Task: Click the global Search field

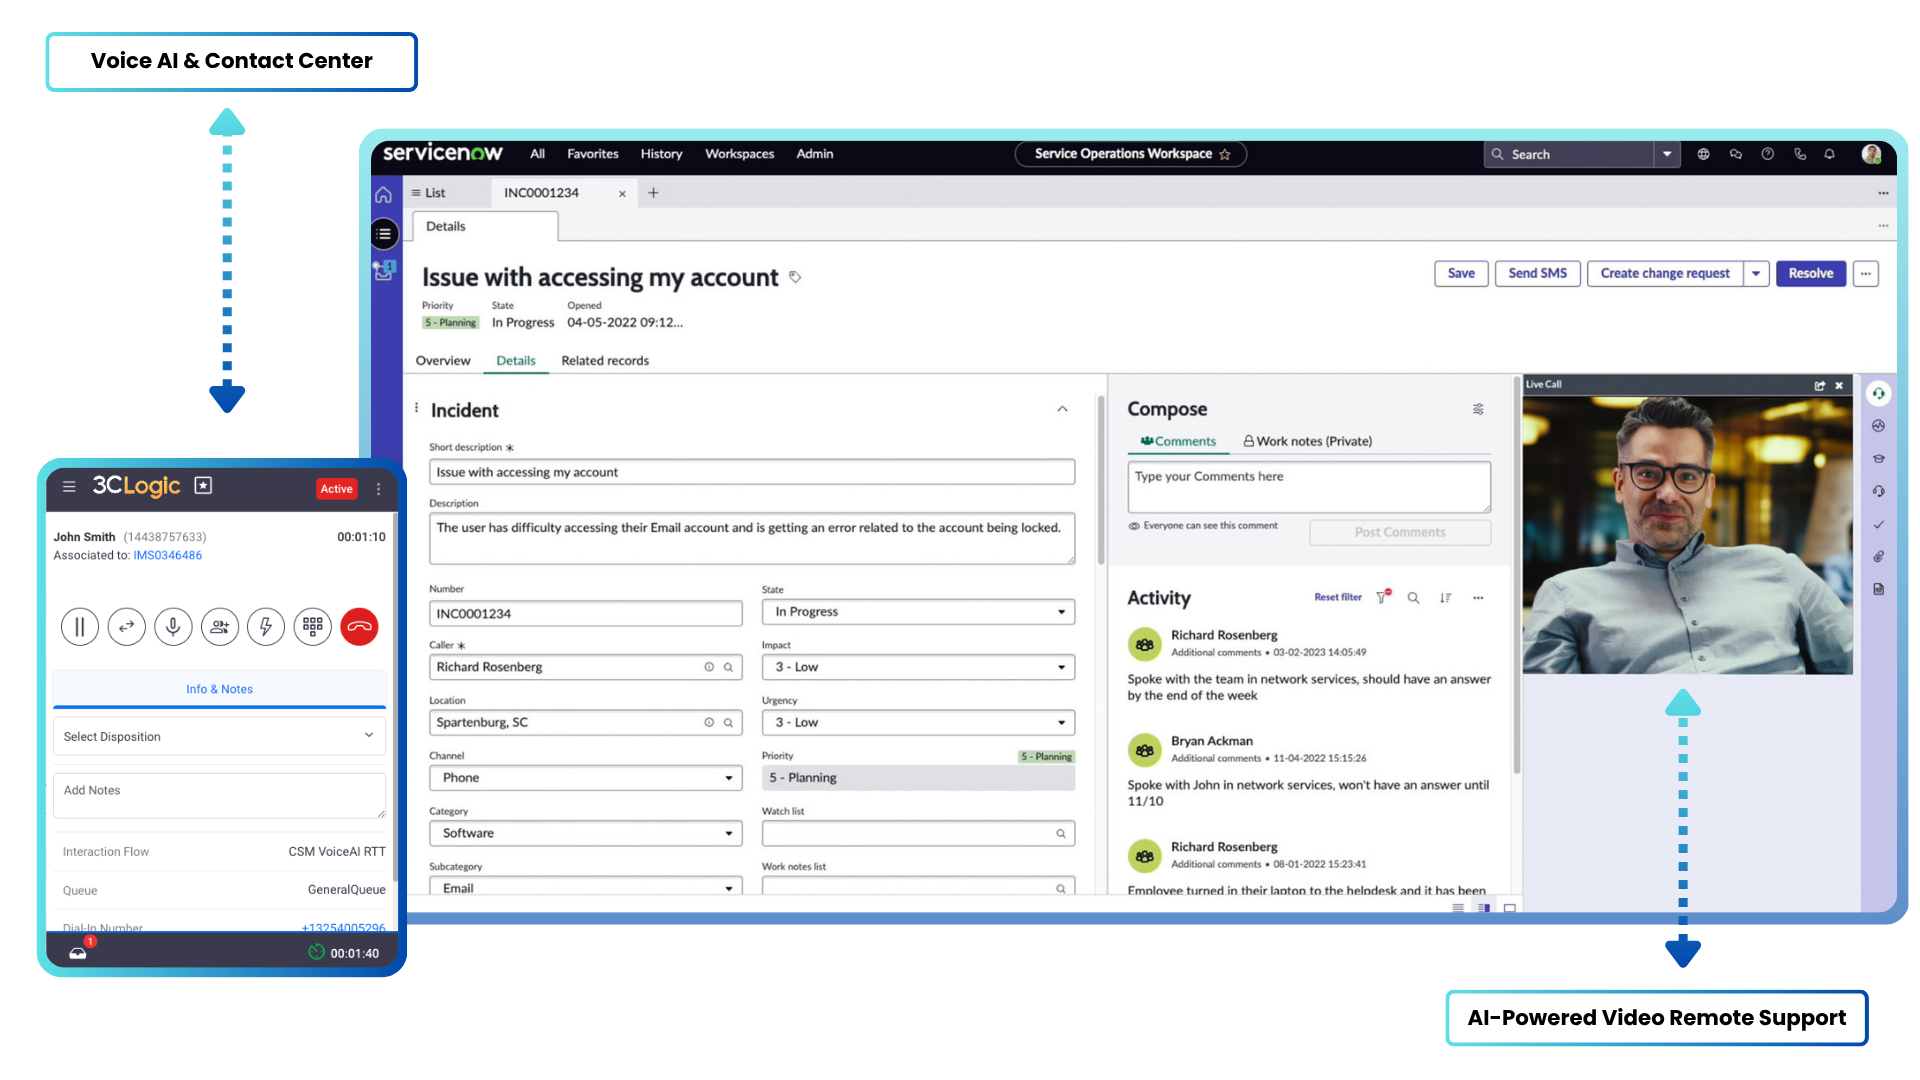Action: 1569,154
